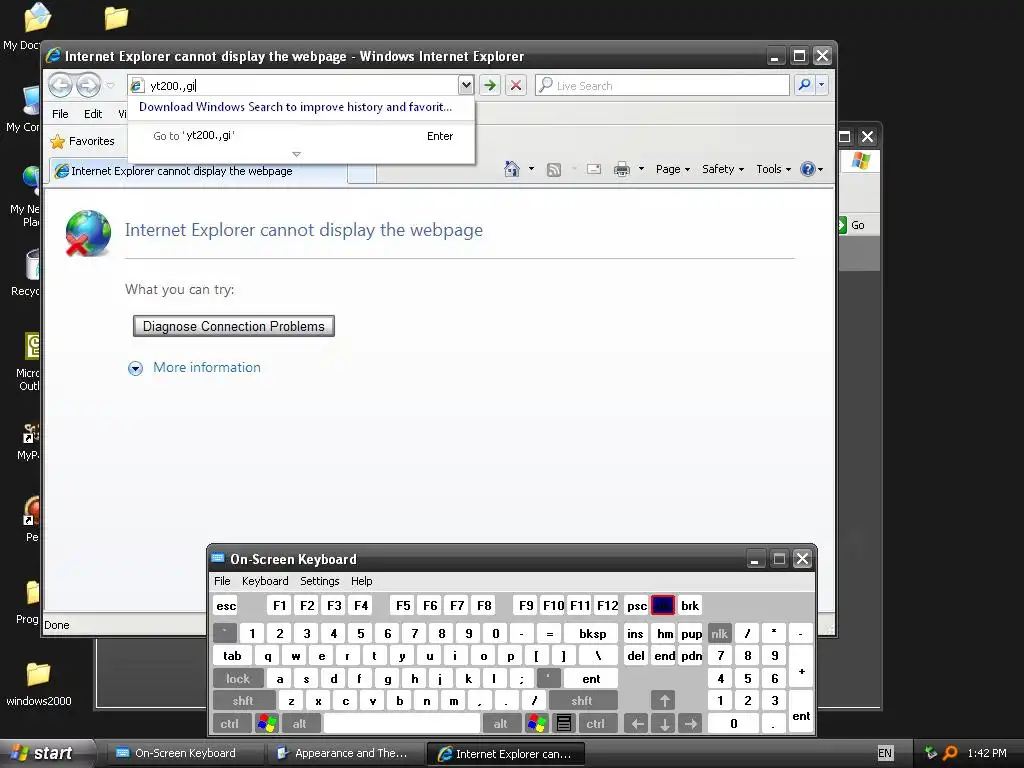Click the up arrow key on On-Screen Keyboard

click(x=664, y=701)
